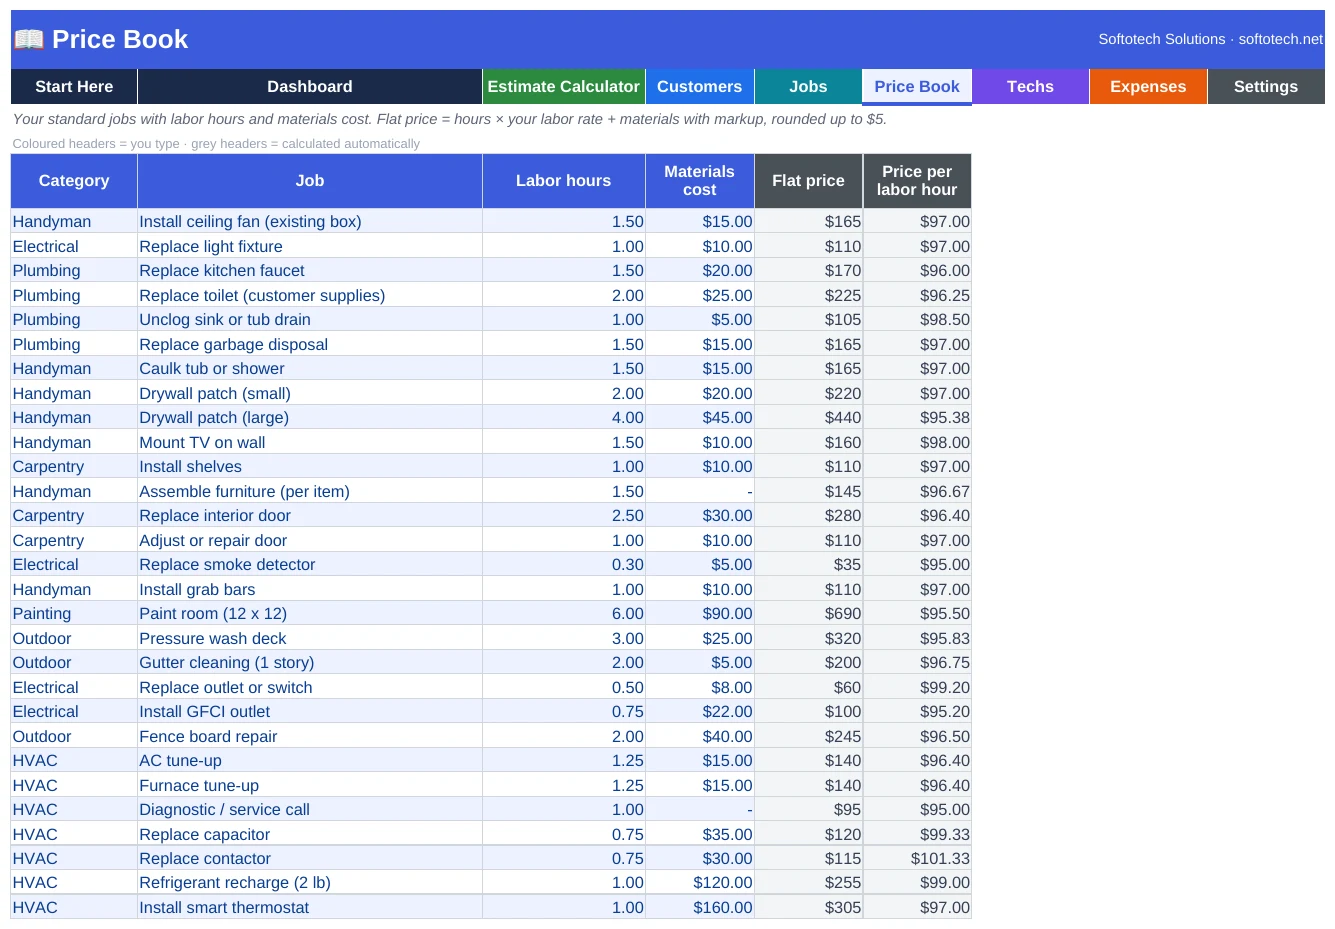
Task: Click the 'Pressure wash deck' cell
Action: tap(310, 638)
